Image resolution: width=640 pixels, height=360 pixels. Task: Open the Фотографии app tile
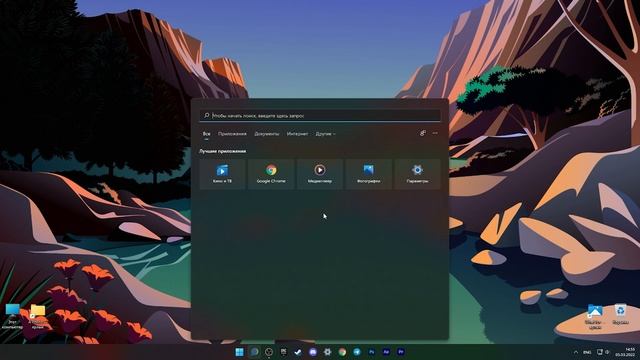(x=369, y=174)
